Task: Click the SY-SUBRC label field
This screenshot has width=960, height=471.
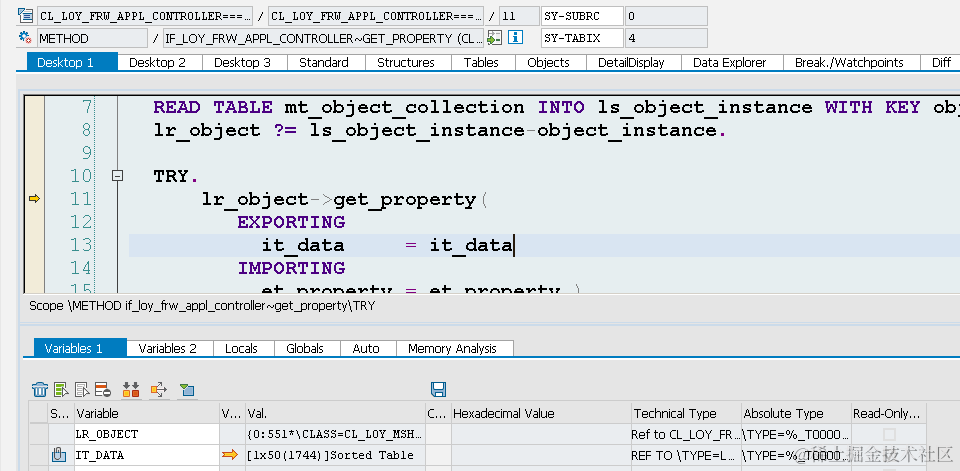Action: click(582, 15)
